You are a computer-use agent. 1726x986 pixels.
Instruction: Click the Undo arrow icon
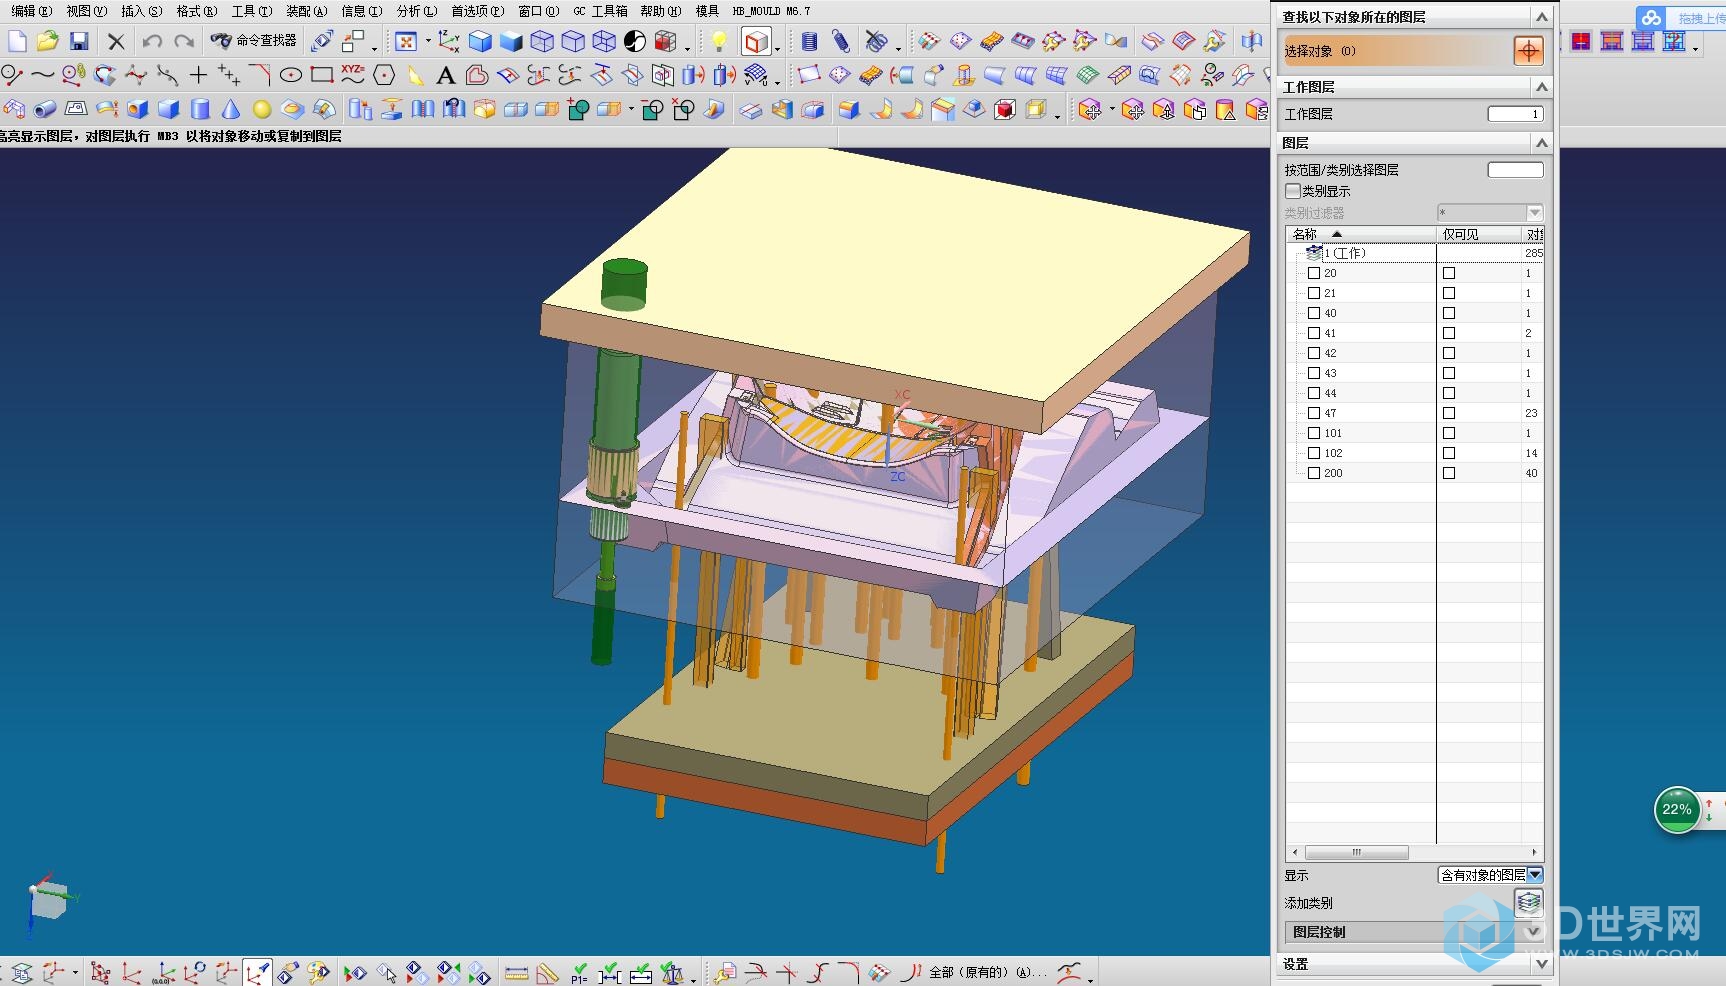coord(152,41)
